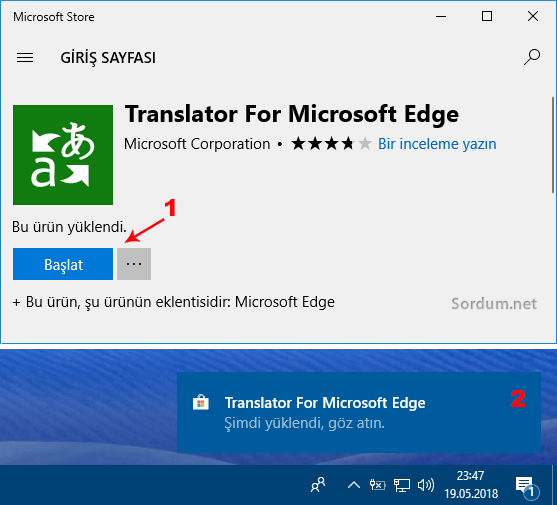Open the Translator installed toast notification

click(x=359, y=412)
